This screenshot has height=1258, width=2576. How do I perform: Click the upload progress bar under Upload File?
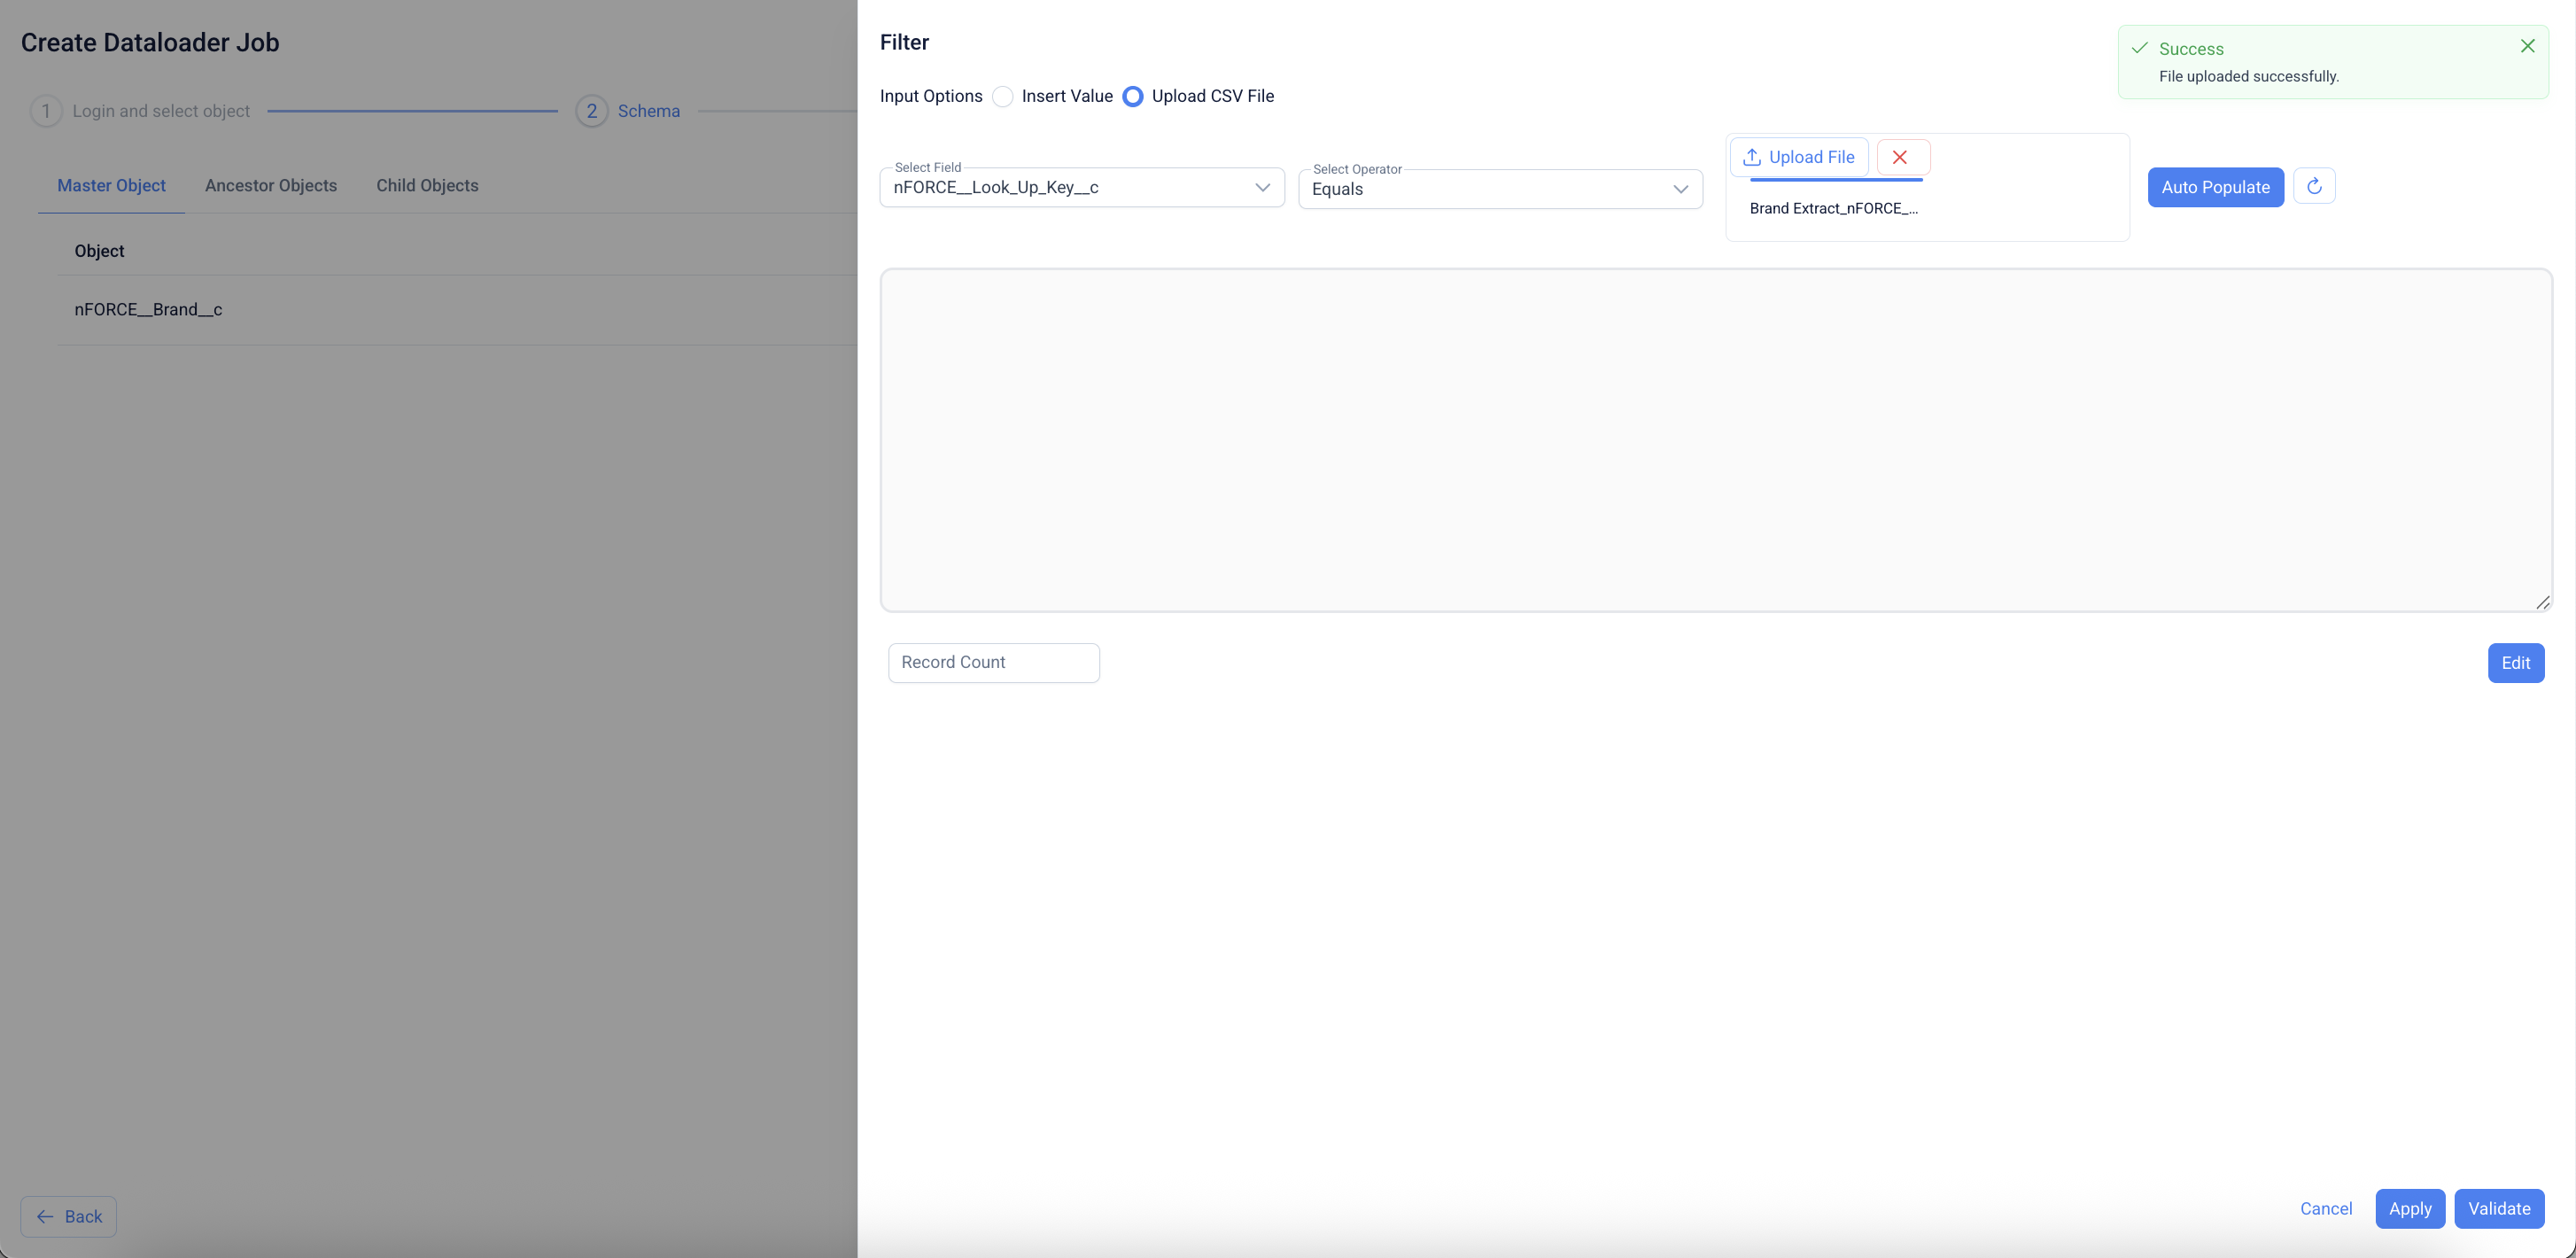[x=1835, y=180]
